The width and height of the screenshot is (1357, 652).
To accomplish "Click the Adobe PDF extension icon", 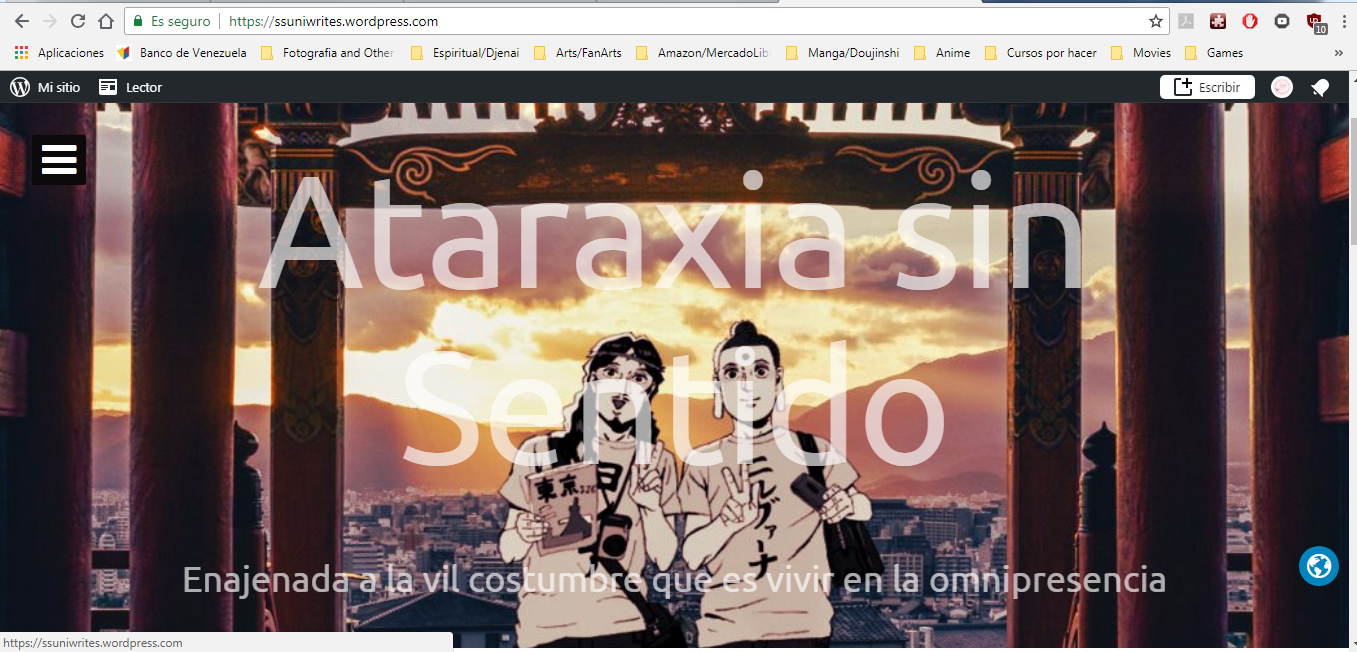I will [x=1186, y=21].
